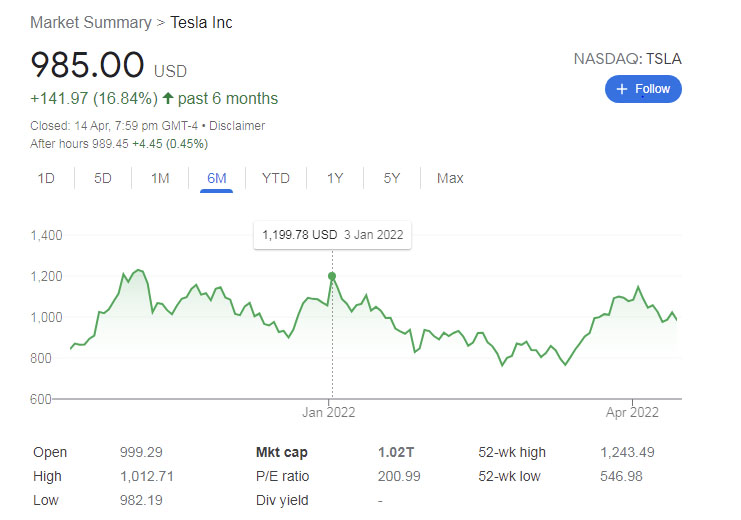Choose the 6M time range tab

[x=216, y=179]
